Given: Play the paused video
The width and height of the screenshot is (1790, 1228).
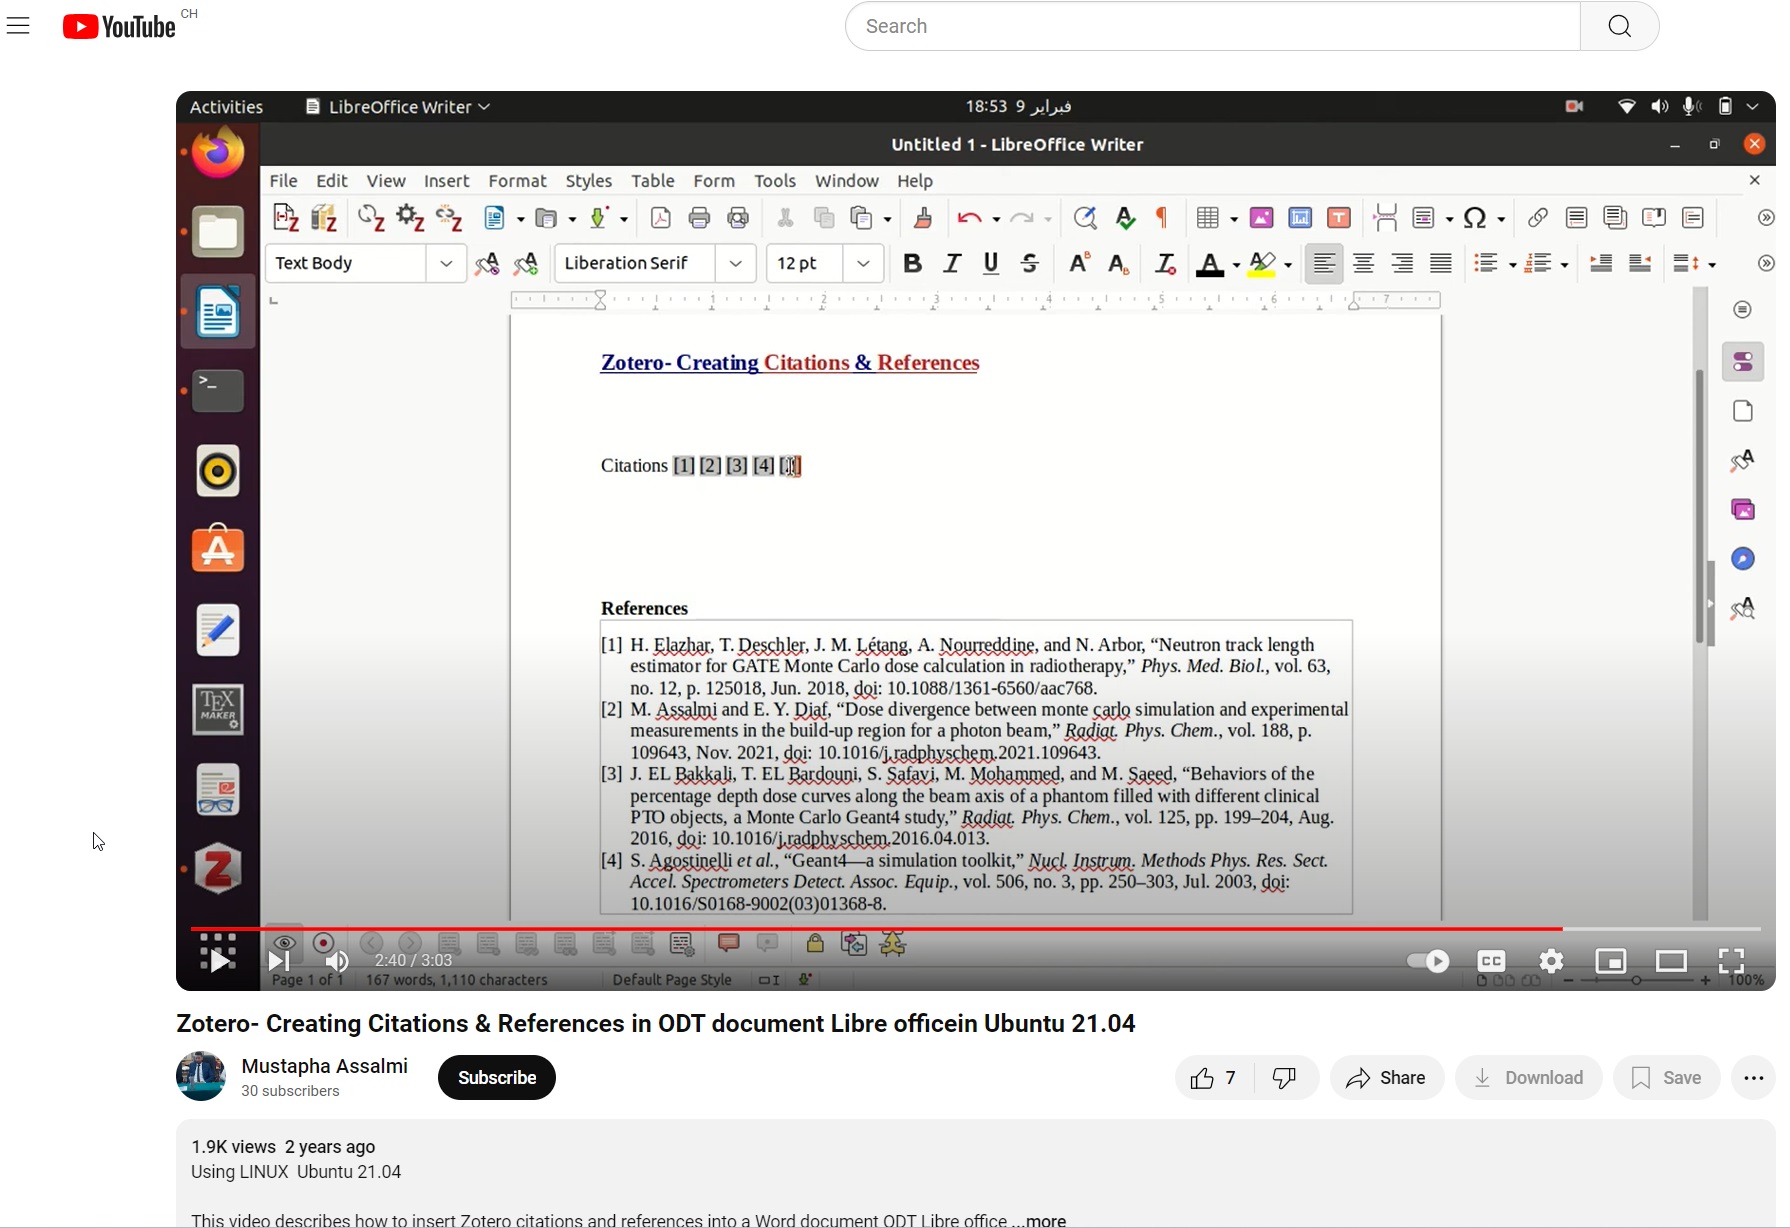Looking at the screenshot, I should click(218, 961).
